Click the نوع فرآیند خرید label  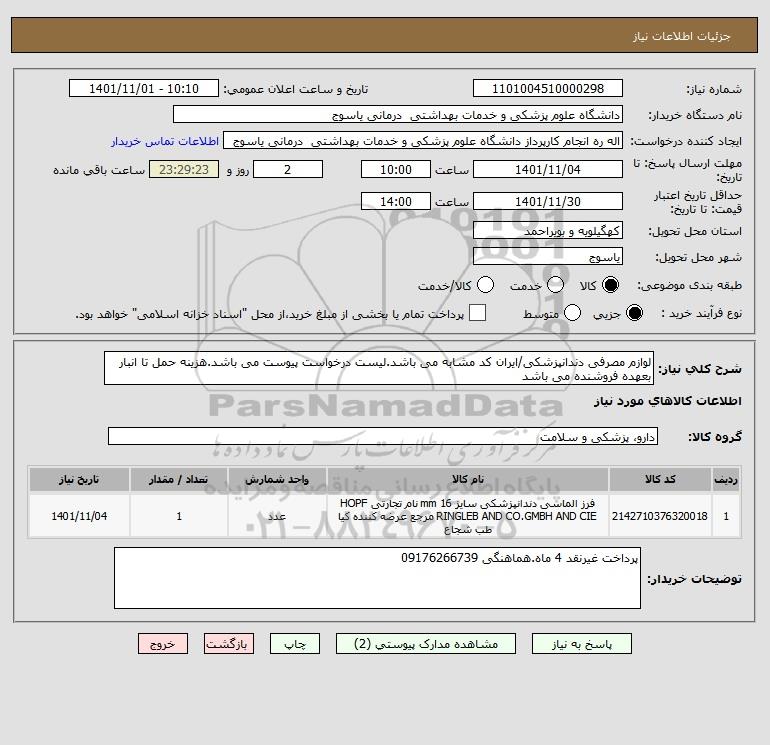pyautogui.click(x=701, y=313)
